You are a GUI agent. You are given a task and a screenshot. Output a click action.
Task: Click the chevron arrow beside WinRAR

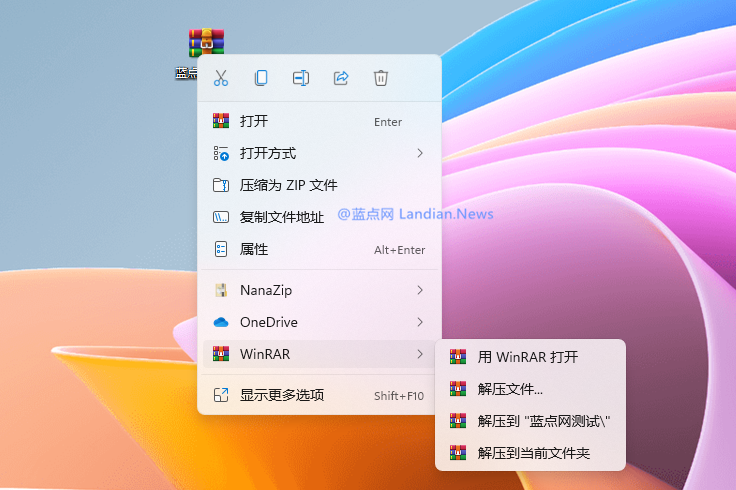click(420, 354)
